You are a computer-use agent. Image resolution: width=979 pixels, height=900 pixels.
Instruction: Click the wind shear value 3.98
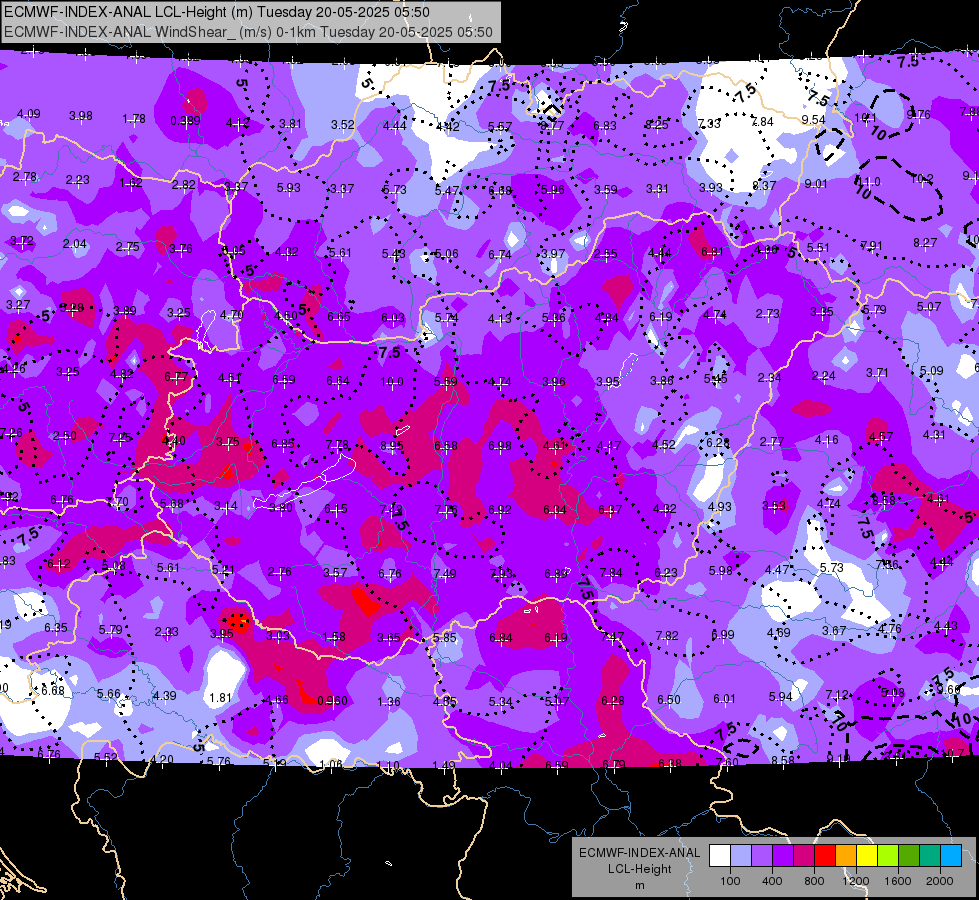point(81,116)
